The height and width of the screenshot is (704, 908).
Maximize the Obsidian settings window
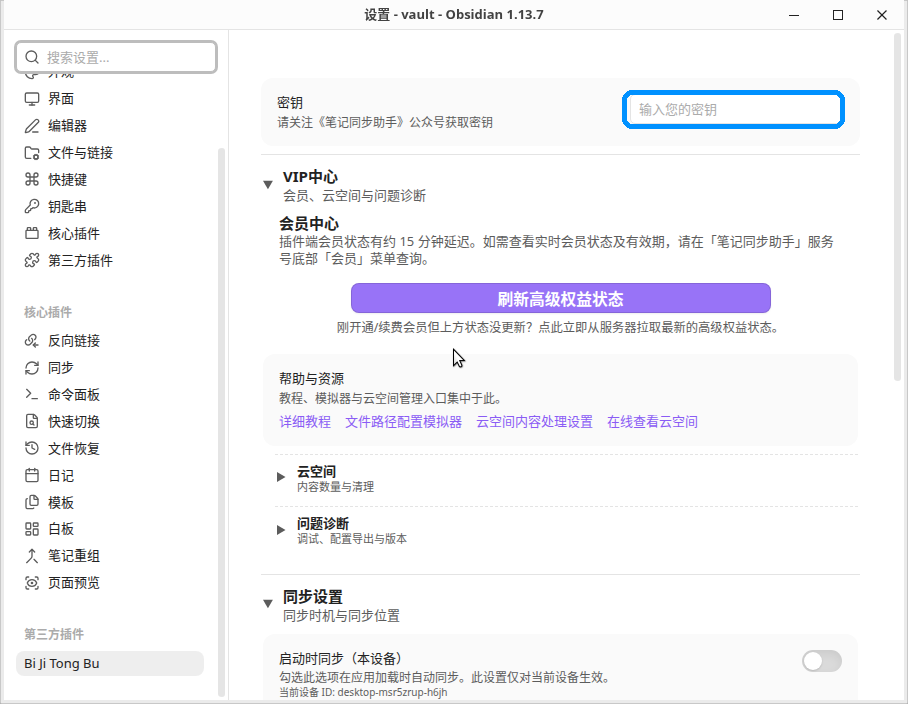tap(837, 15)
